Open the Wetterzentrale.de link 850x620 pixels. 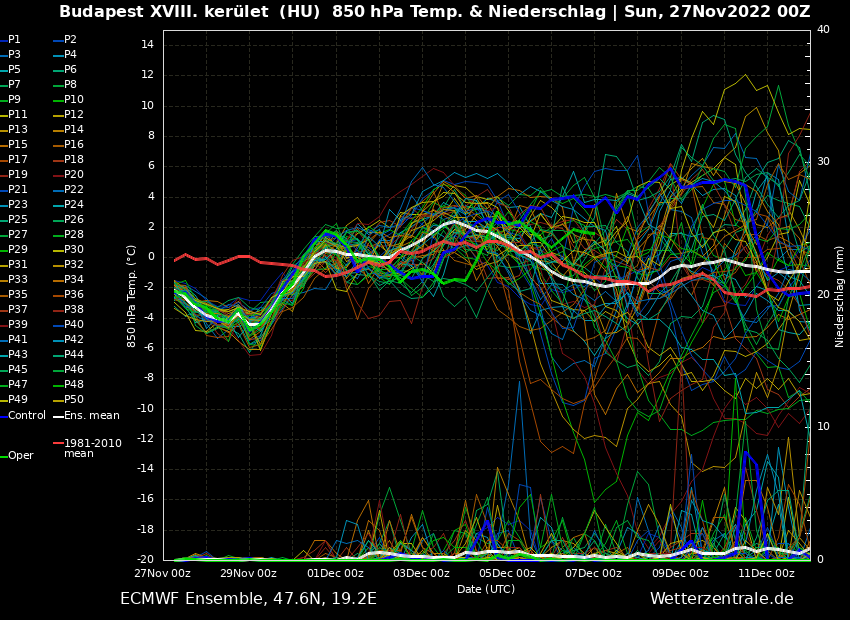[x=721, y=599]
